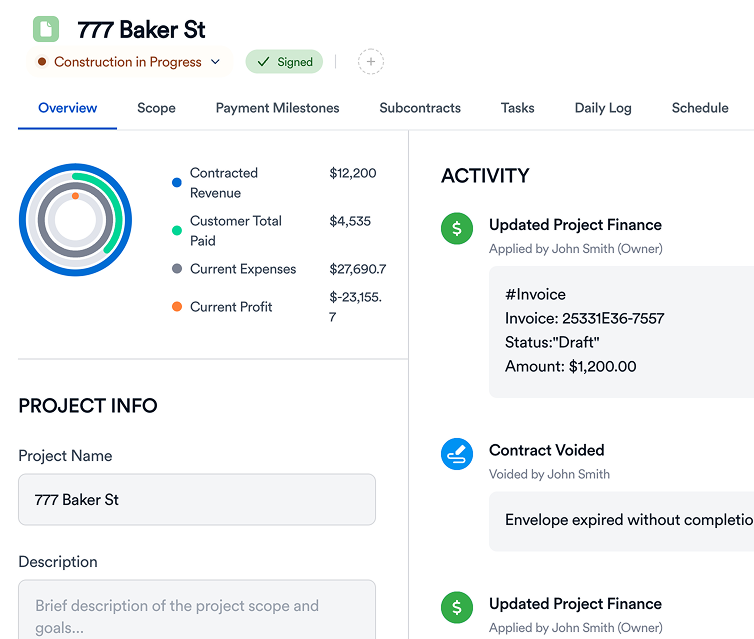
Task: Click the $4,535 customer paid value
Action: (x=350, y=221)
